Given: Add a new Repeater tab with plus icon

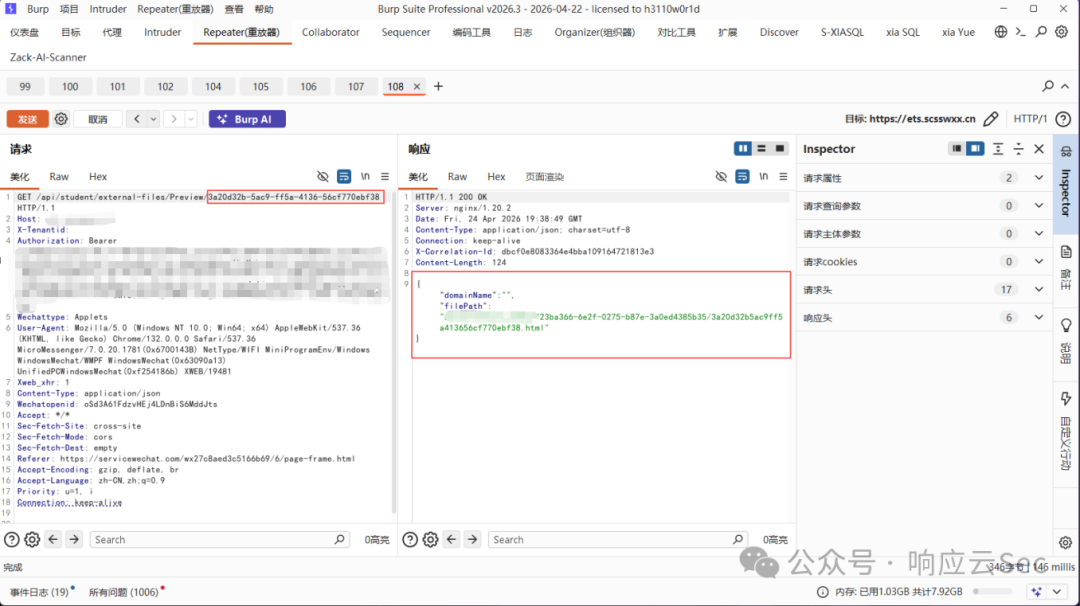Looking at the screenshot, I should tap(438, 87).
